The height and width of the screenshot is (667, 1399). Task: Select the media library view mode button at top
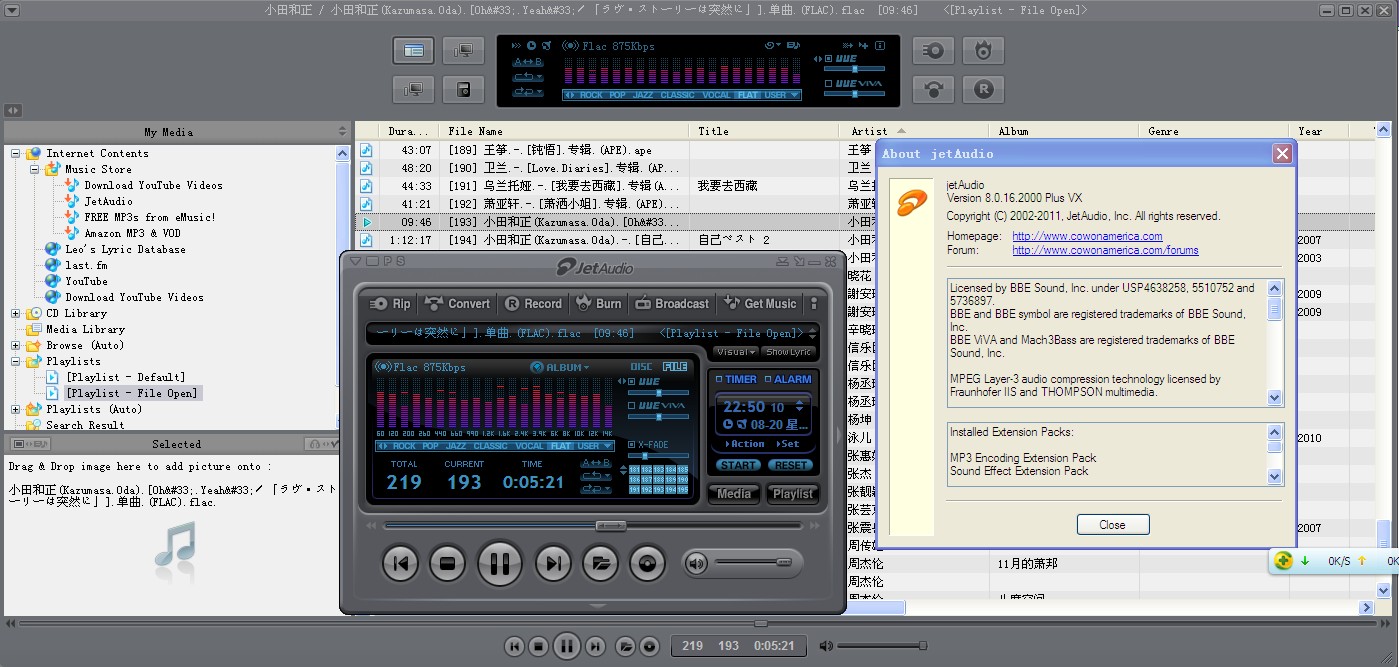pyautogui.click(x=413, y=50)
